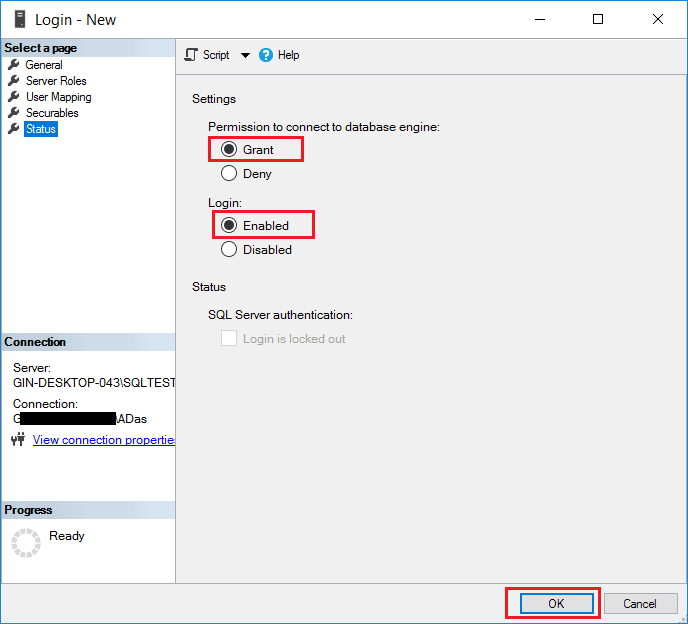688x624 pixels.
Task: Select the Disabled login radio button
Action: pos(229,249)
